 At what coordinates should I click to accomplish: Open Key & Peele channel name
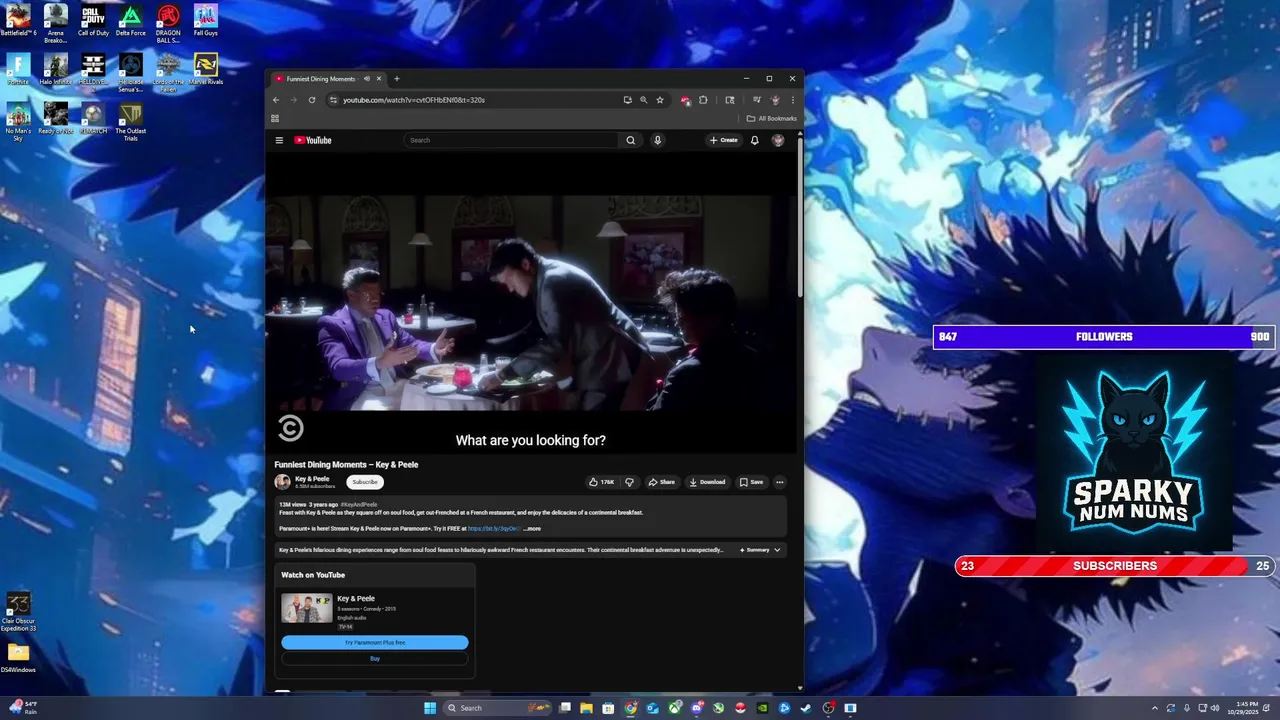[312, 479]
